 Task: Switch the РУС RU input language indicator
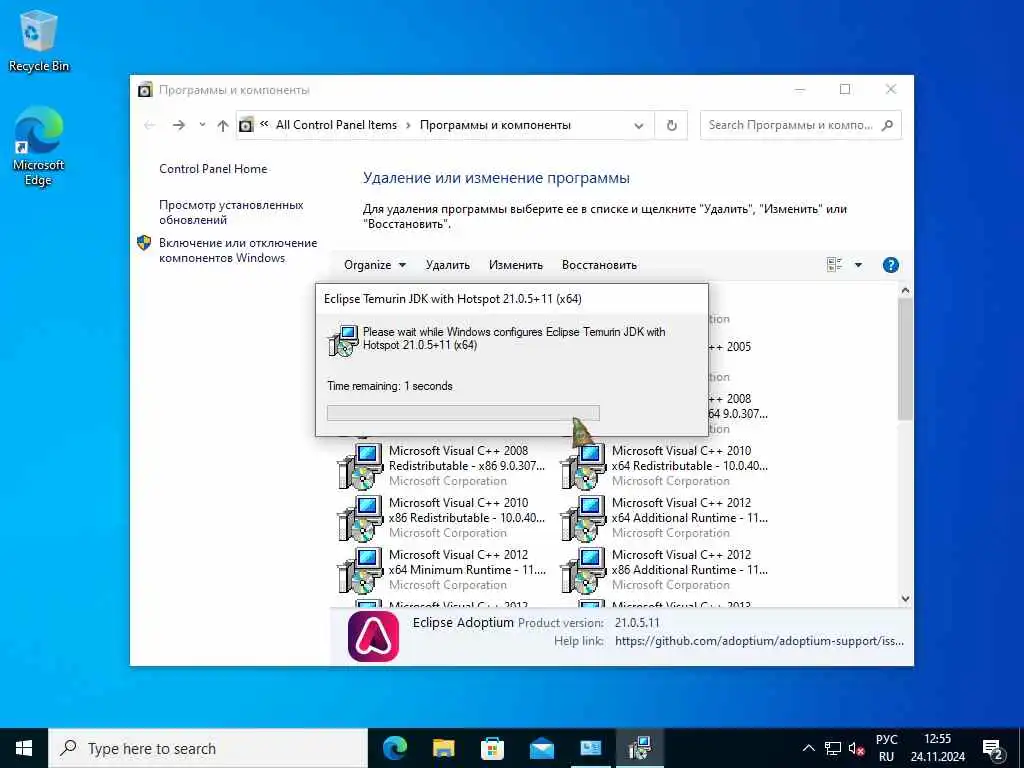pos(886,748)
